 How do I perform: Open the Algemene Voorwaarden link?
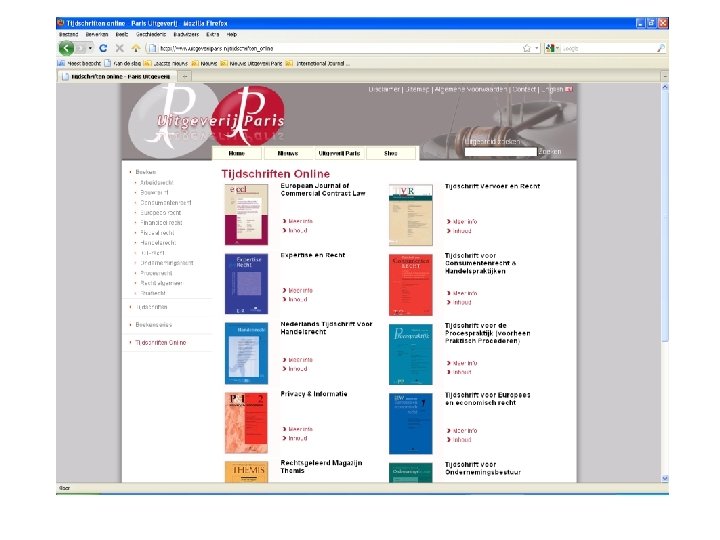471,90
